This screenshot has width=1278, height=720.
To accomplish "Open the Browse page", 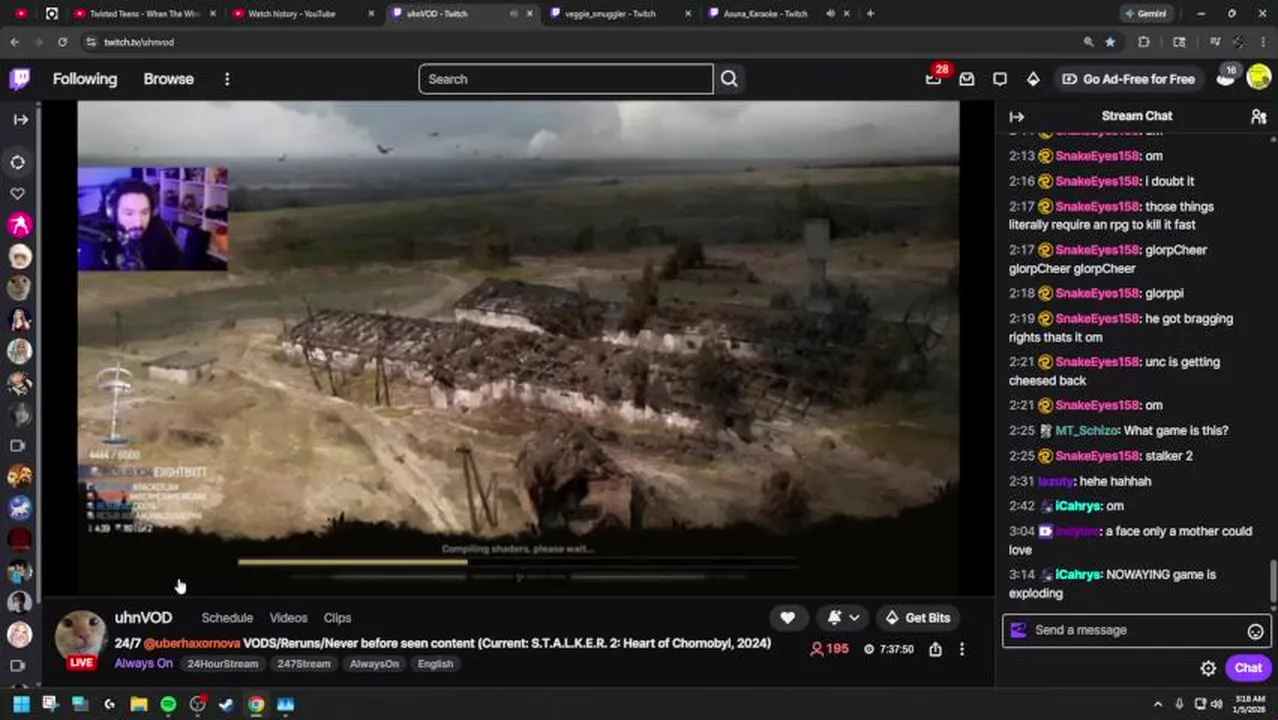I will [168, 79].
